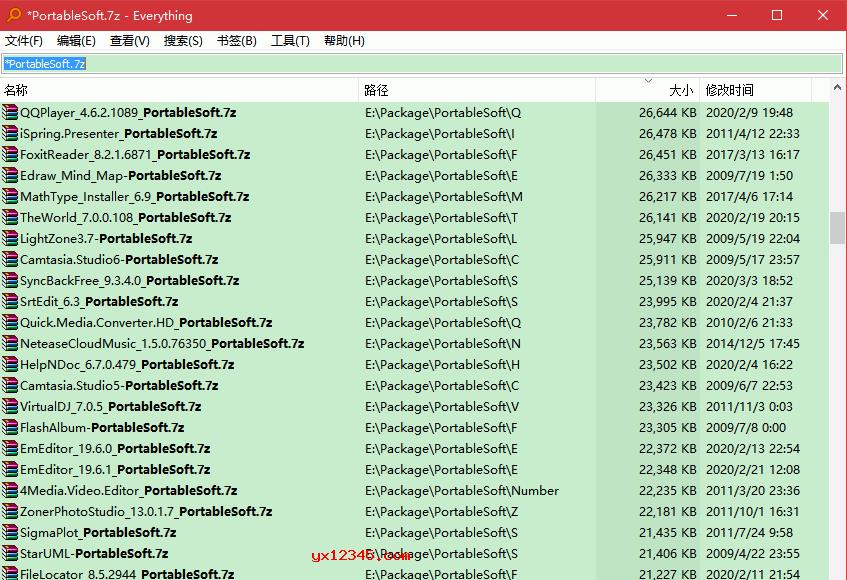Open the 搜索(S) menu
This screenshot has height=580, width=847.
[x=183, y=41]
